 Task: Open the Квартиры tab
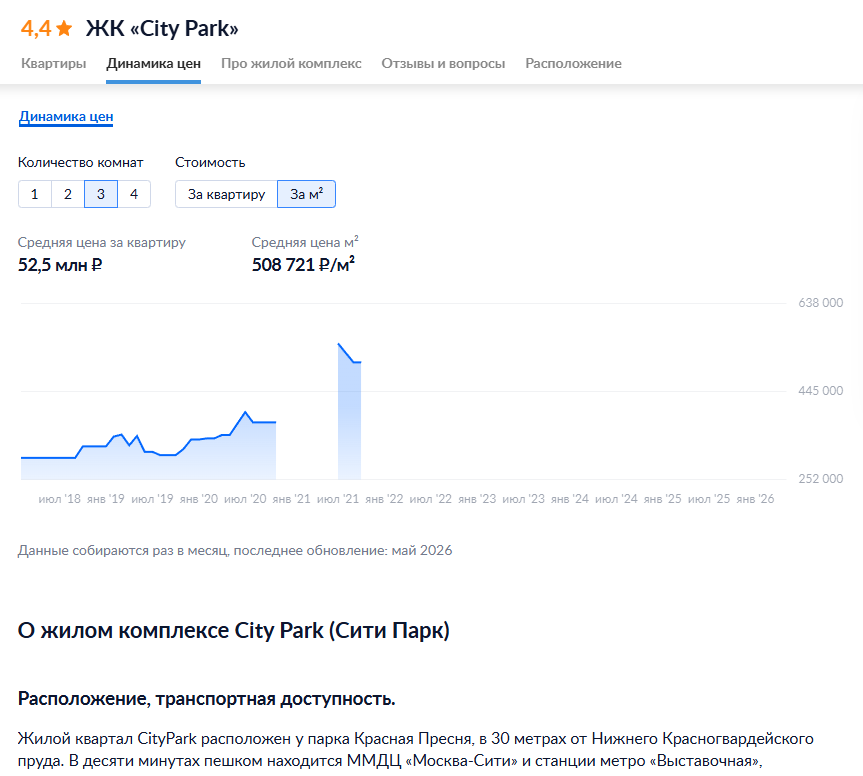point(53,63)
